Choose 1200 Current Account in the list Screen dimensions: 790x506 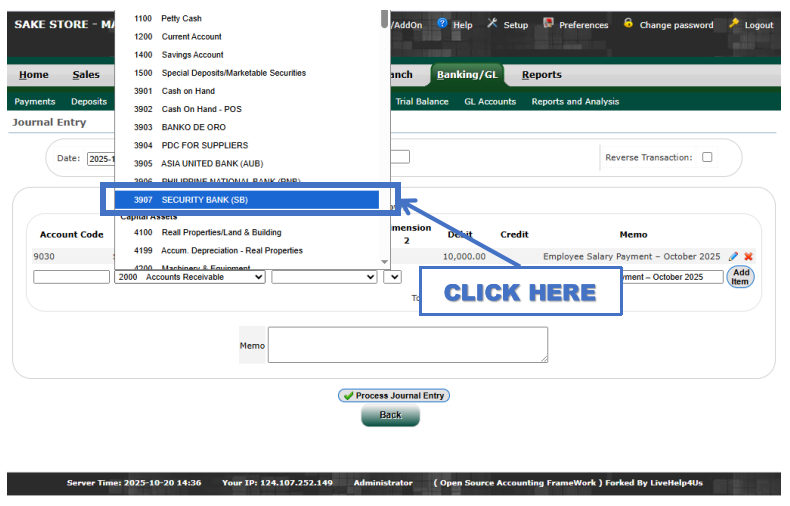tap(191, 37)
